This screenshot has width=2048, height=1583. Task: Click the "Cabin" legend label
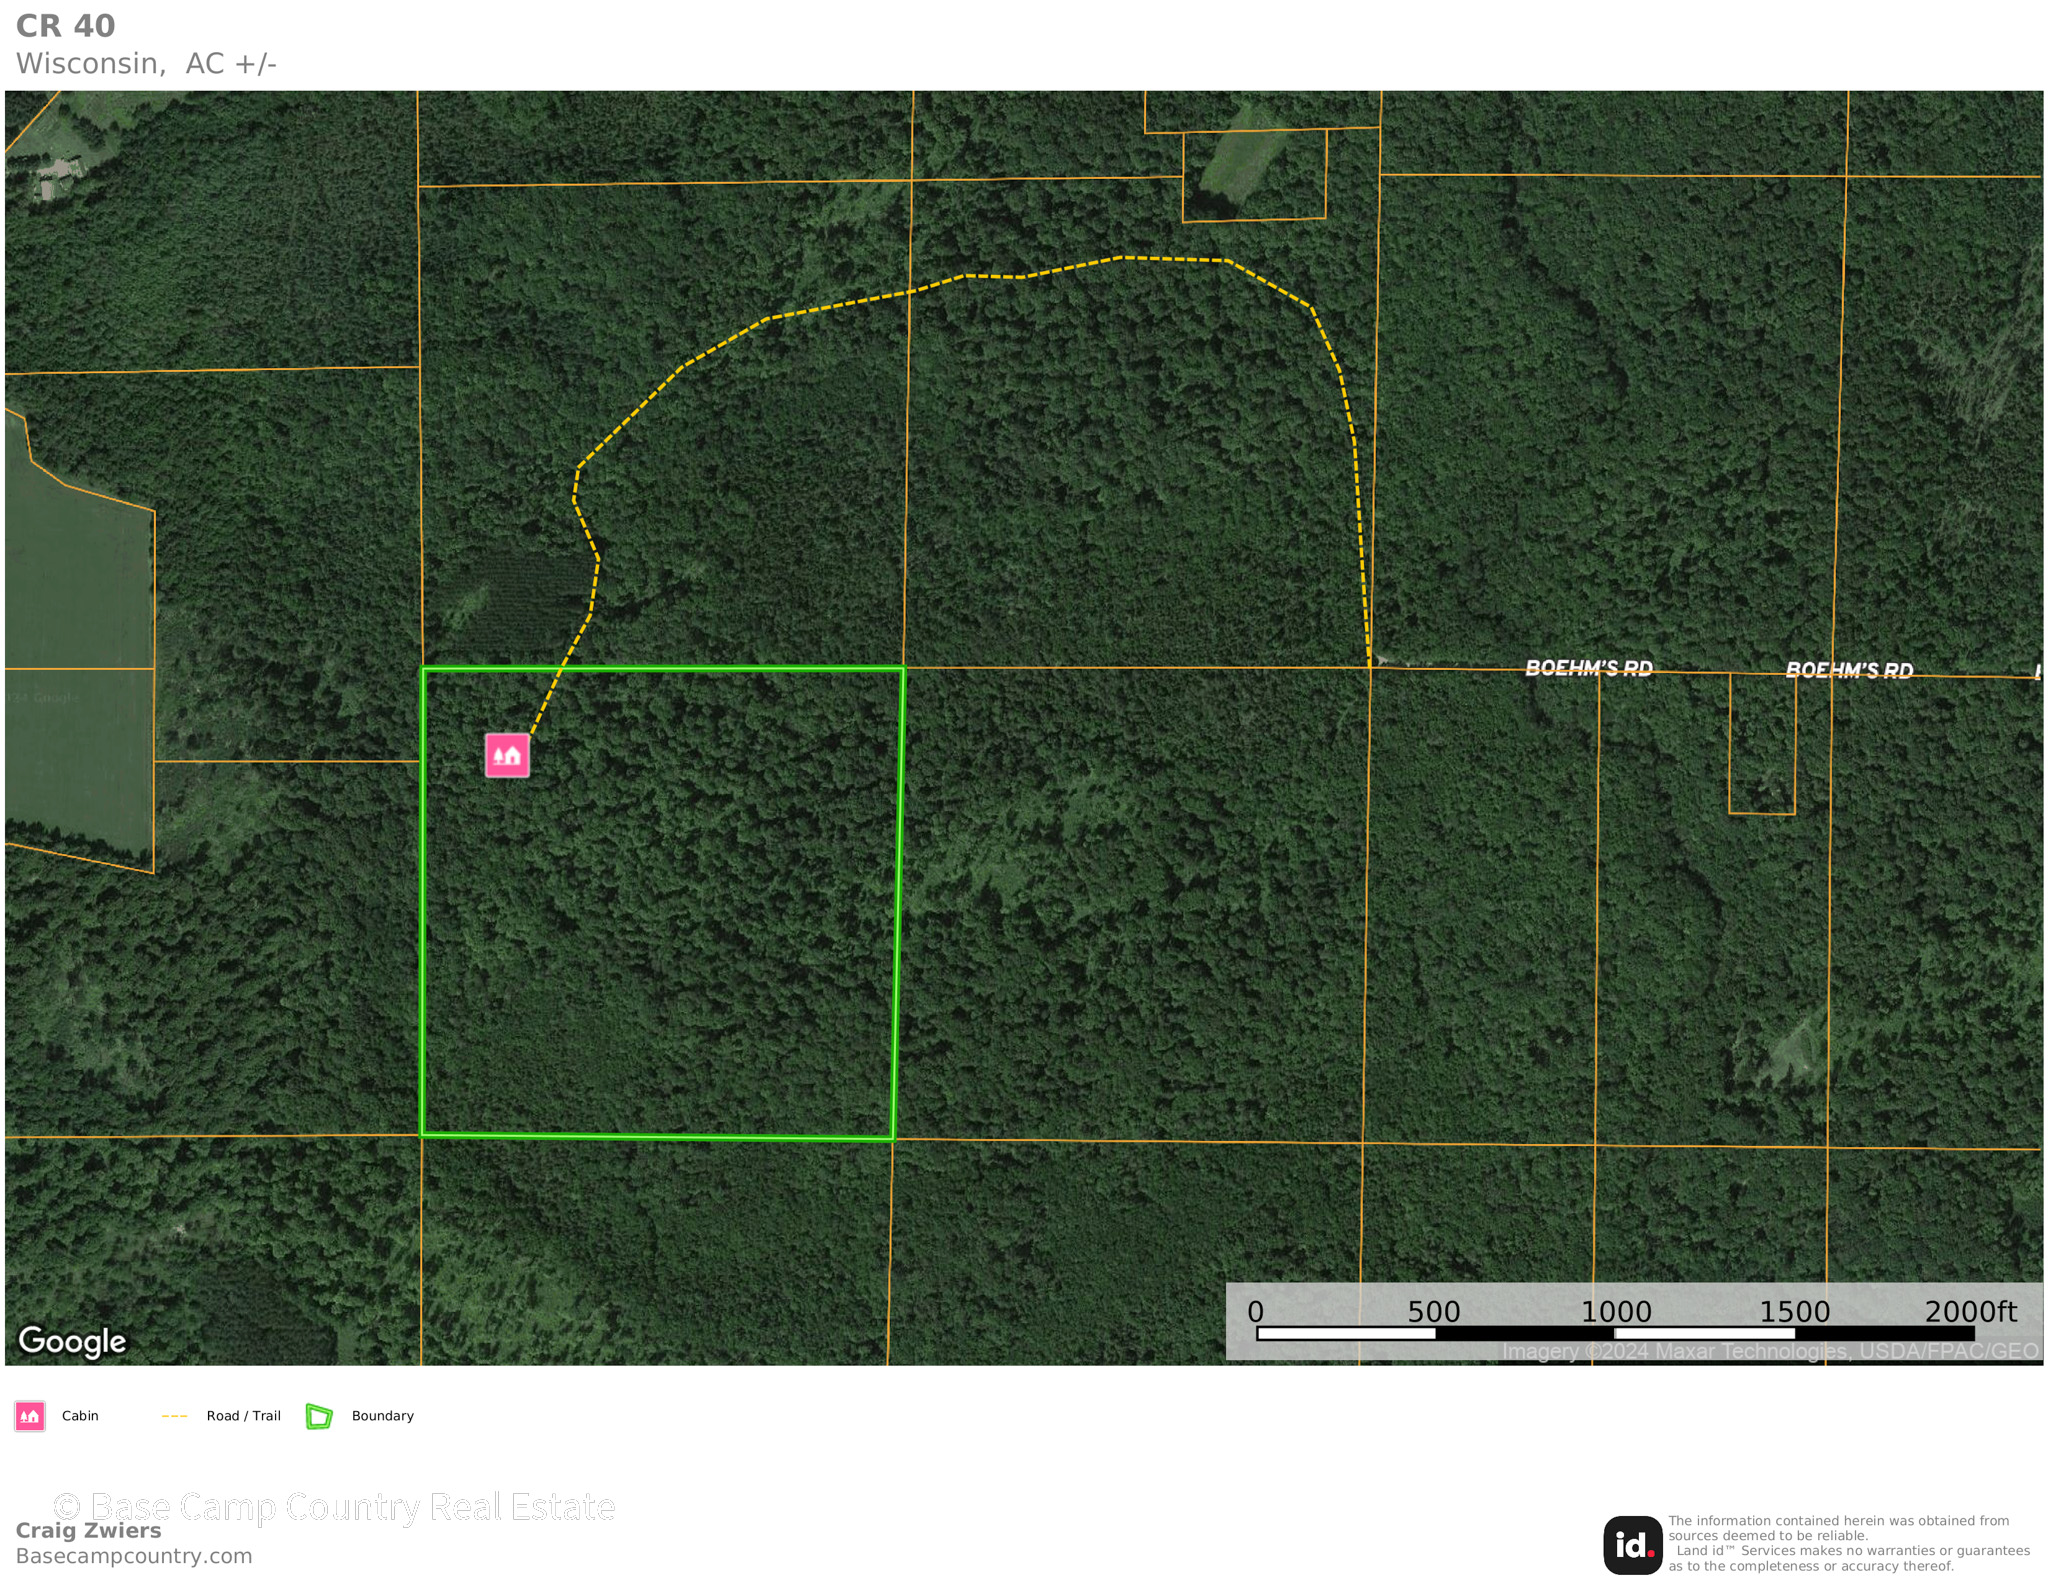click(x=80, y=1416)
